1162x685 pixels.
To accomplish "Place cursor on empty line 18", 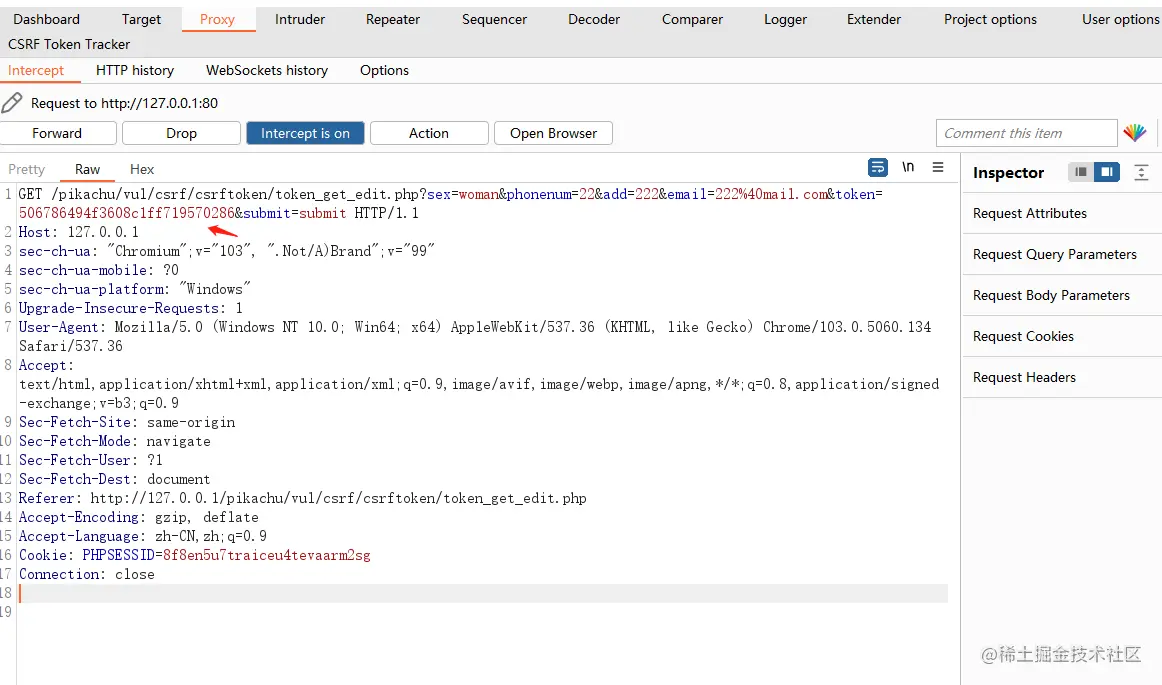I will click(482, 593).
